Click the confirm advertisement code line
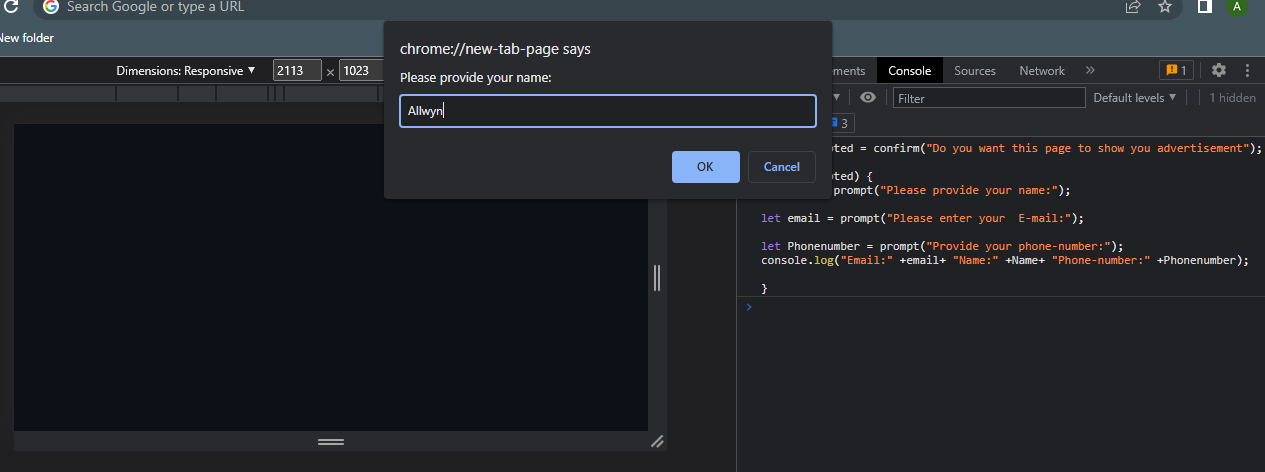This screenshot has width=1265, height=472. [x=1047, y=148]
